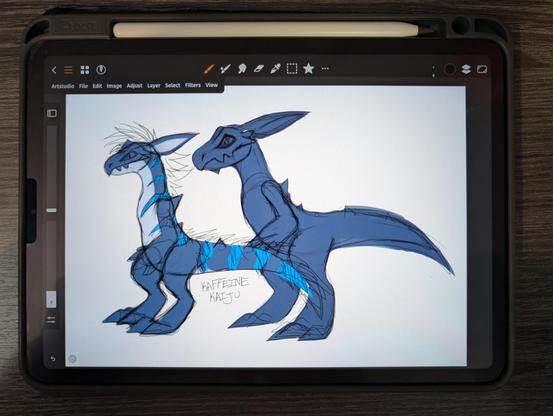Click the back arrow button
The height and width of the screenshot is (416, 553).
54,70
